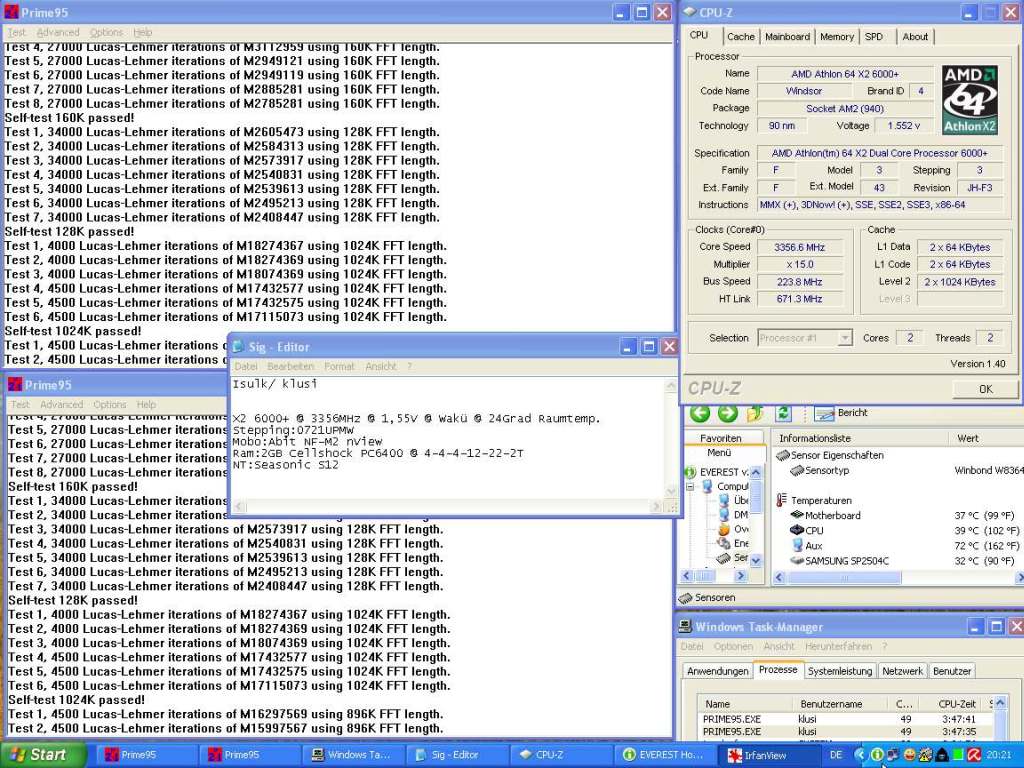This screenshot has height=768, width=1024.
Task: Select the SAMSUNG SP2504C drive row
Action: tap(840, 560)
